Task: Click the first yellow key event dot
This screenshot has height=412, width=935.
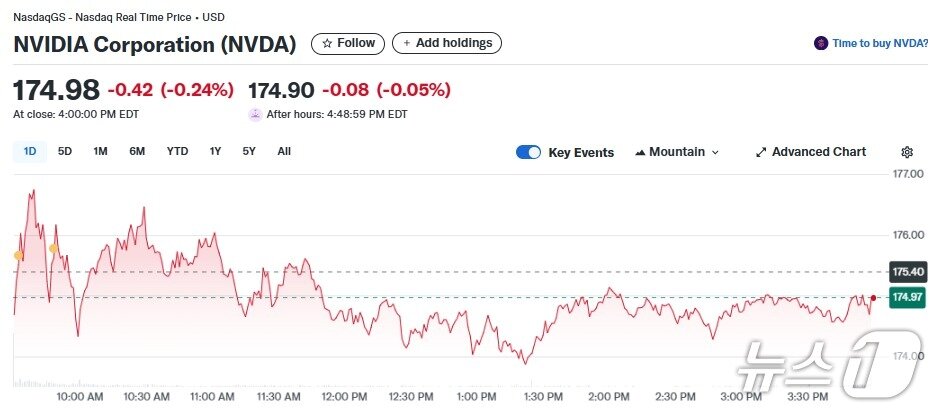Action: pyautogui.click(x=19, y=255)
